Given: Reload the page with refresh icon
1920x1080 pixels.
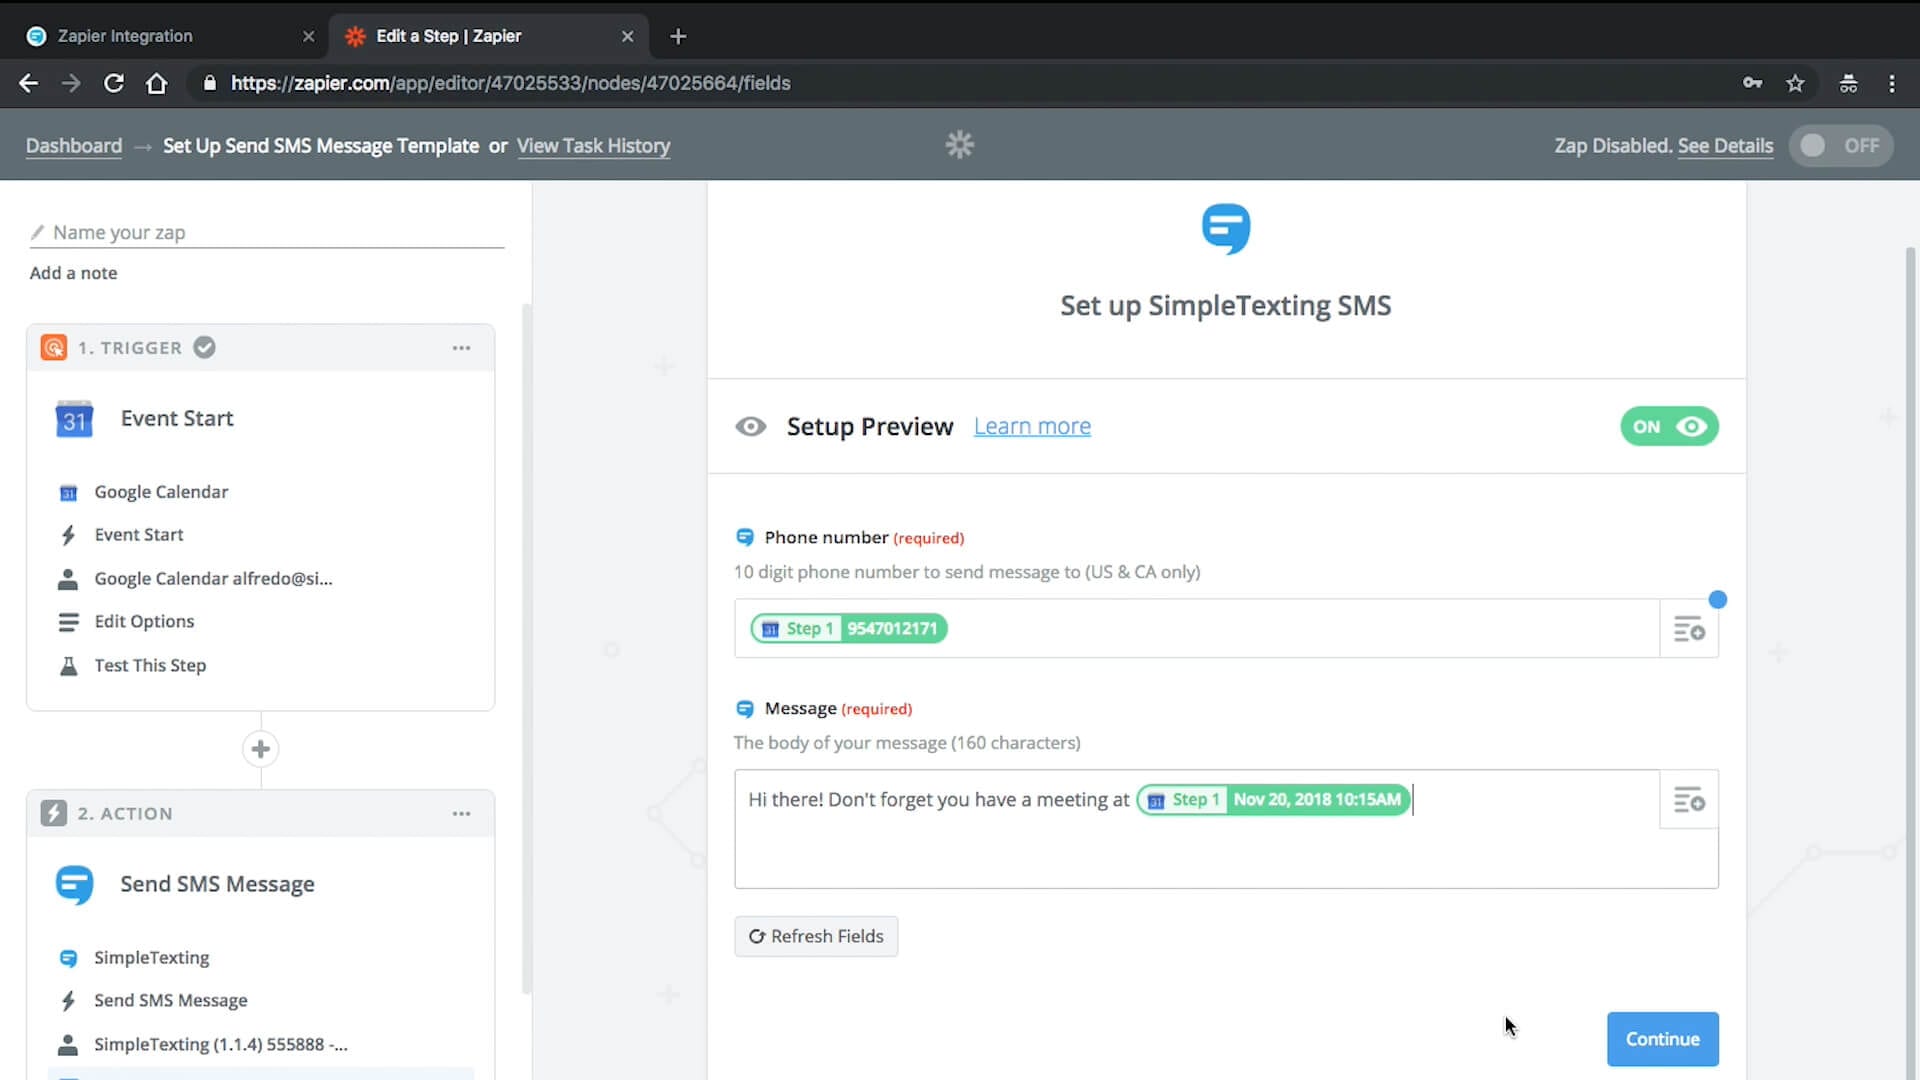Looking at the screenshot, I should [x=114, y=83].
